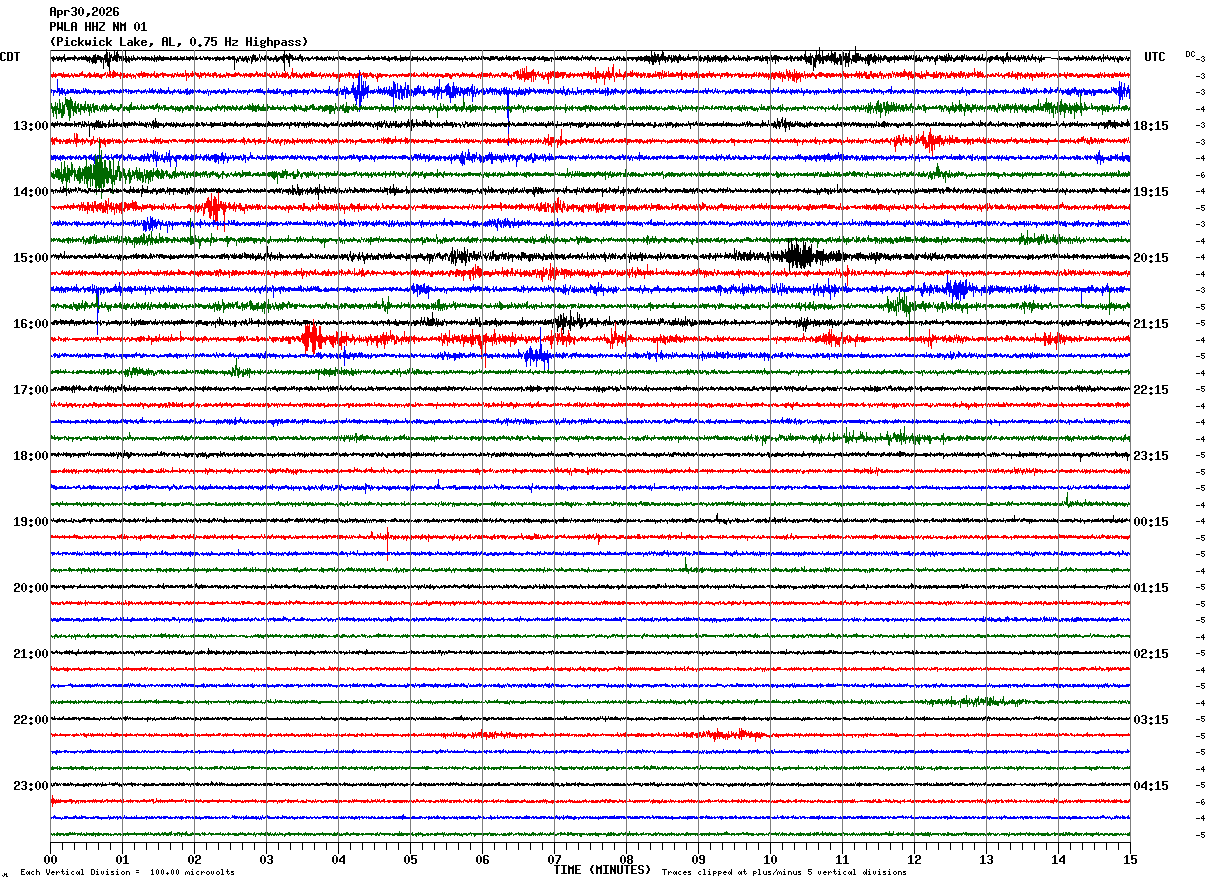
Task: Click the vertical division microvolts note
Action: pyautogui.click(x=127, y=872)
